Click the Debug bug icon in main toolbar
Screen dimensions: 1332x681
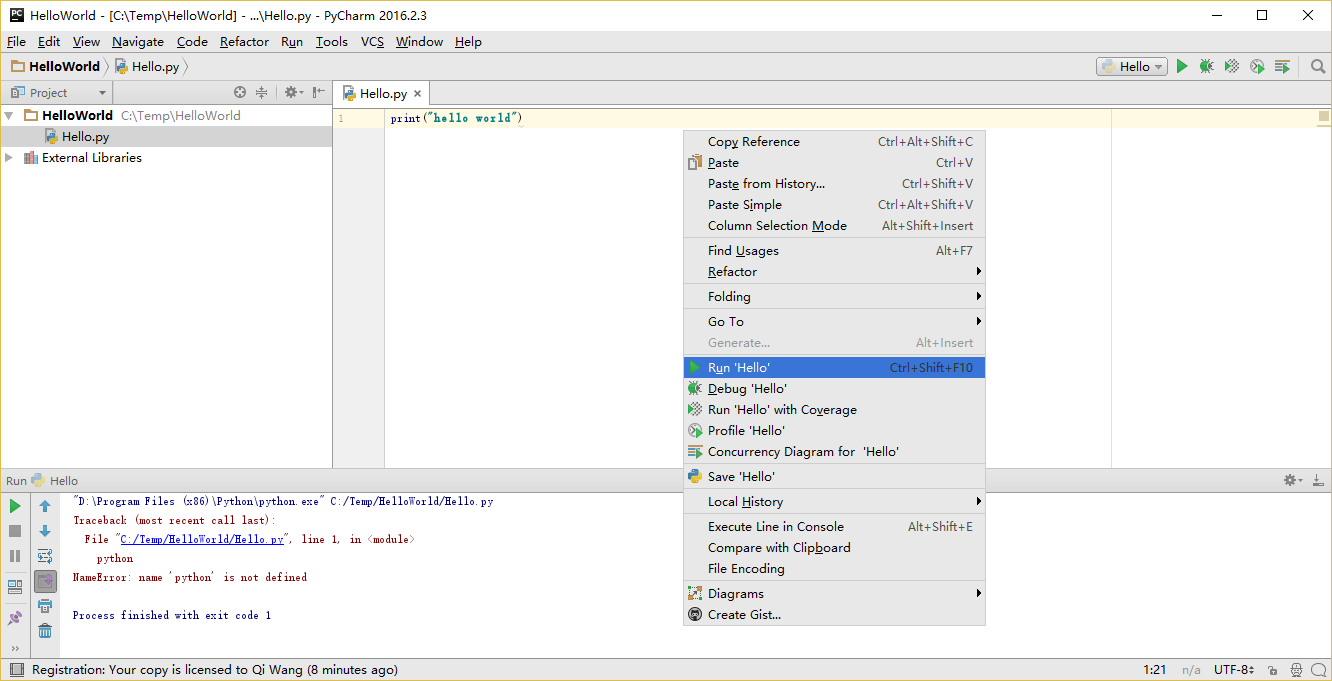click(x=1207, y=67)
